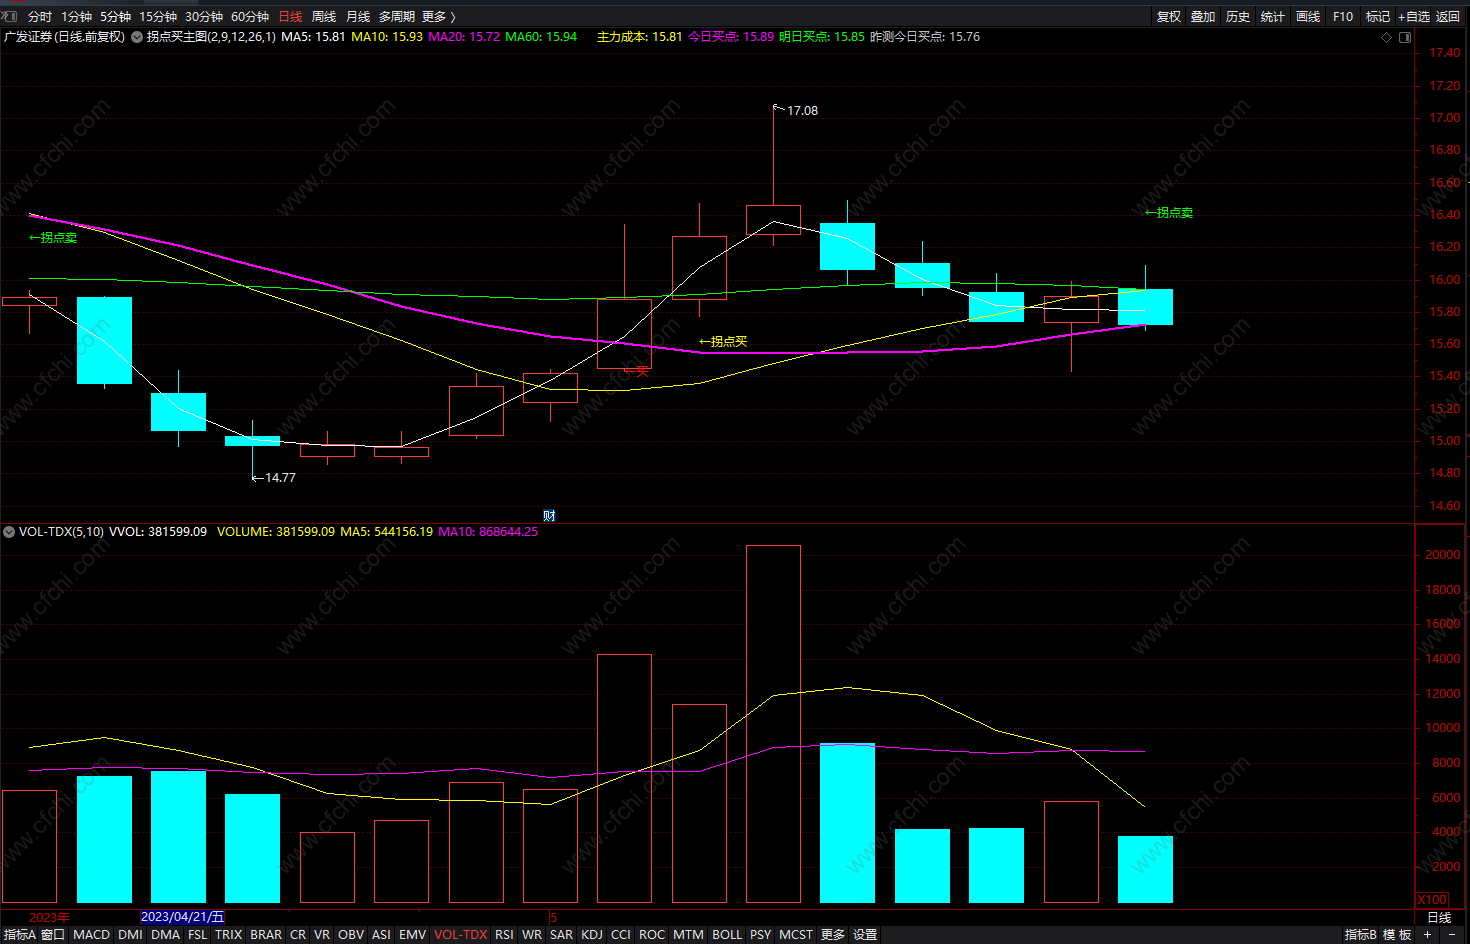The width and height of the screenshot is (1470, 944).
Task: Click the panel collapse icon at top-left
Action: tap(9, 16)
